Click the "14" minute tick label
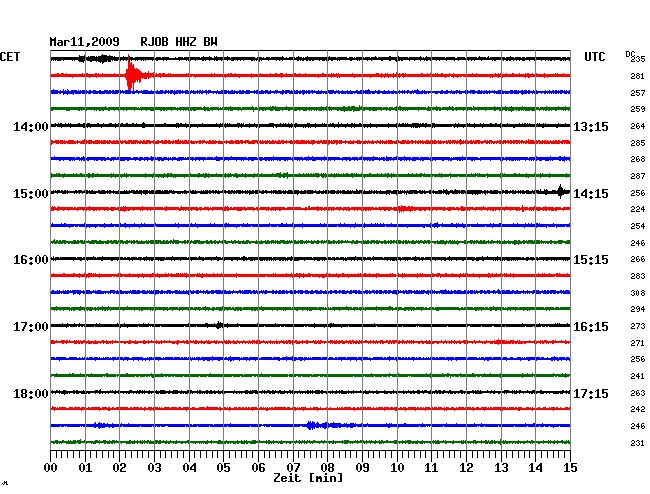 point(535,468)
